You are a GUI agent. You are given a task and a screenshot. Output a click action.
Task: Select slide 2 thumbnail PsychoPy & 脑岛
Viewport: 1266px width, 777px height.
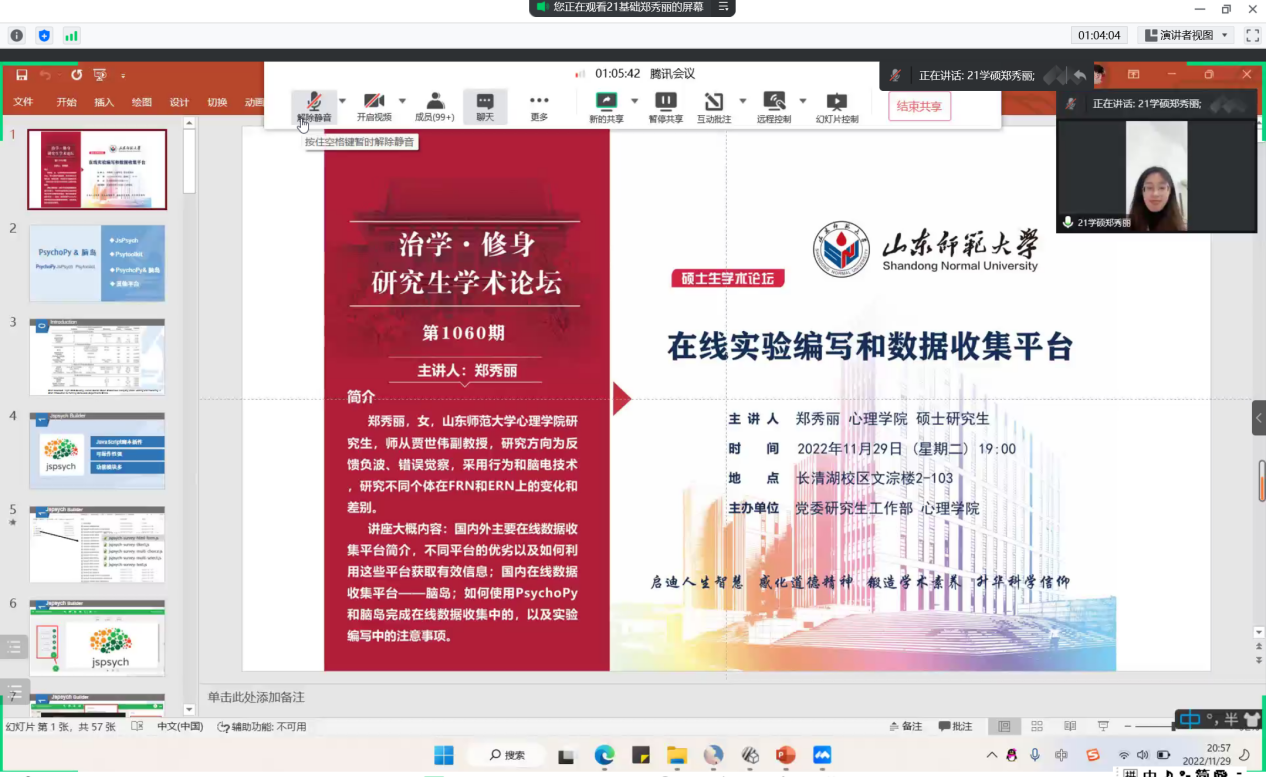click(97, 263)
